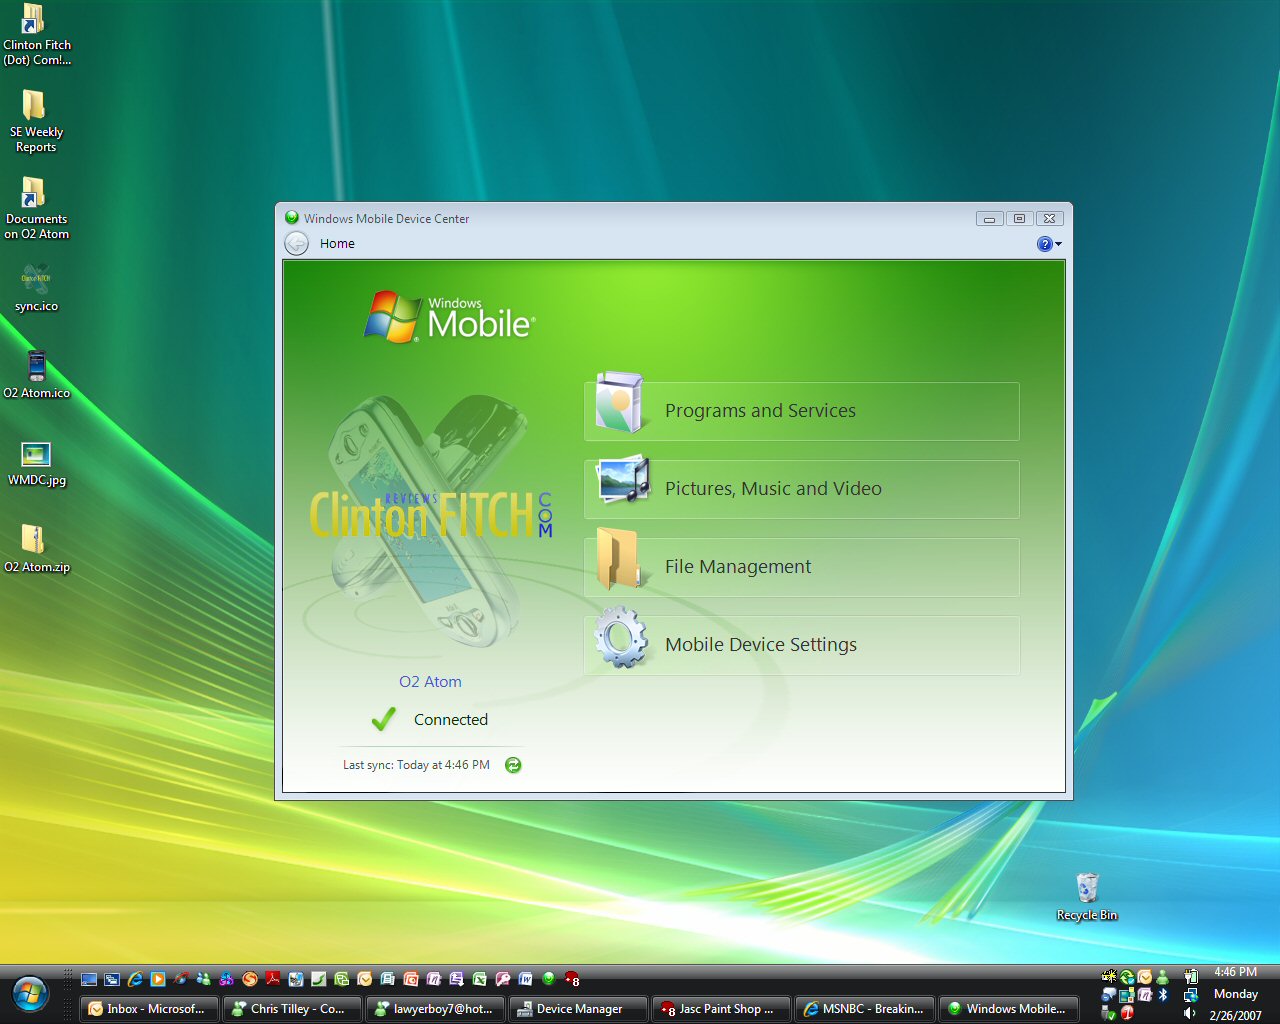Image resolution: width=1280 pixels, height=1024 pixels.
Task: Click the Show Desktop quick launch icon
Action: 89,980
